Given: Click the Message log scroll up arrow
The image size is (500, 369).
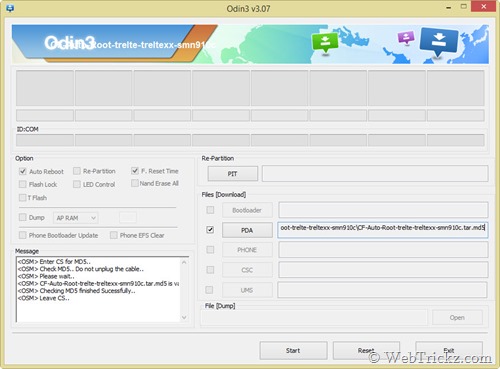Looking at the screenshot, I should [184, 263].
